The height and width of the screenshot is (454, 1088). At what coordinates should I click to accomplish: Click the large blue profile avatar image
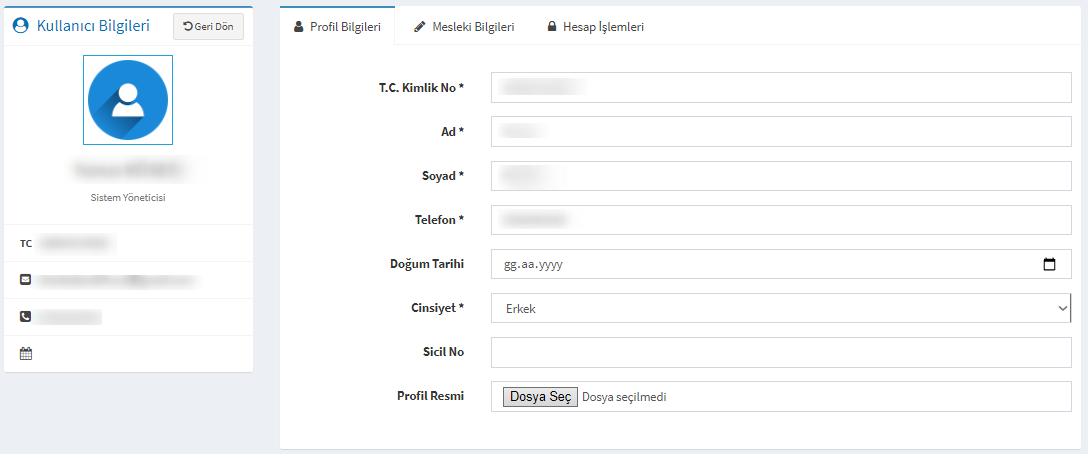point(128,100)
